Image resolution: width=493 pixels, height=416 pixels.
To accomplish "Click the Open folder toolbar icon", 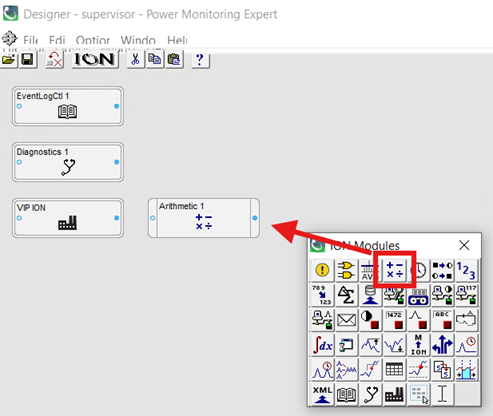I will [9, 60].
